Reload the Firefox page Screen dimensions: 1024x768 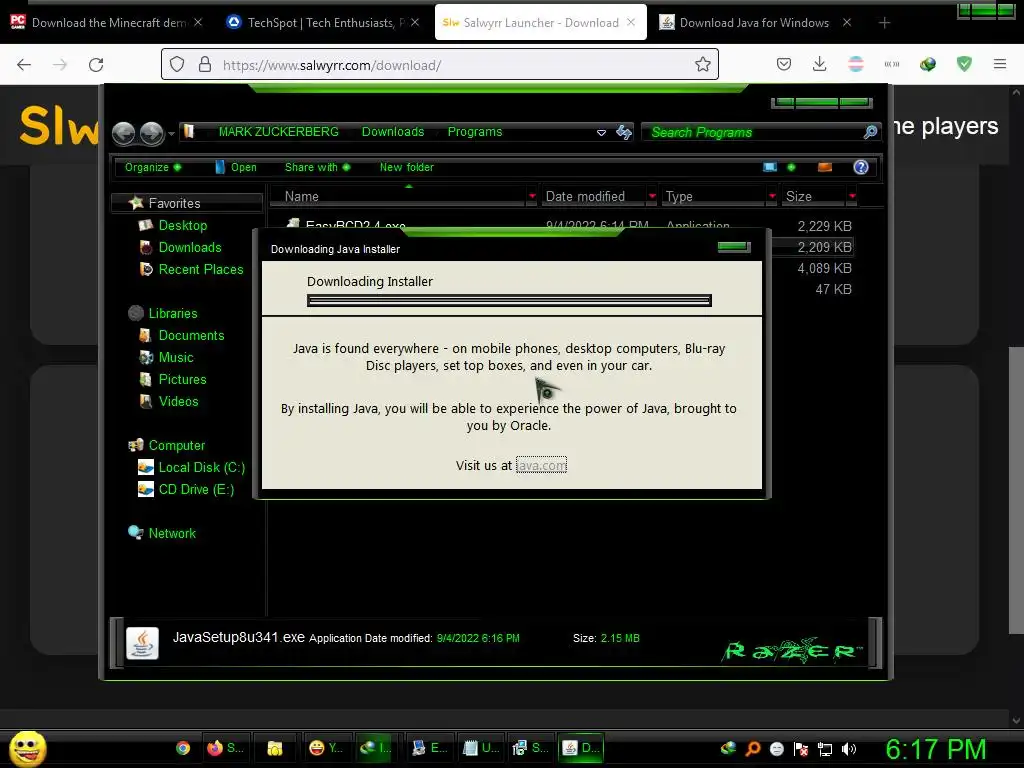tap(96, 65)
